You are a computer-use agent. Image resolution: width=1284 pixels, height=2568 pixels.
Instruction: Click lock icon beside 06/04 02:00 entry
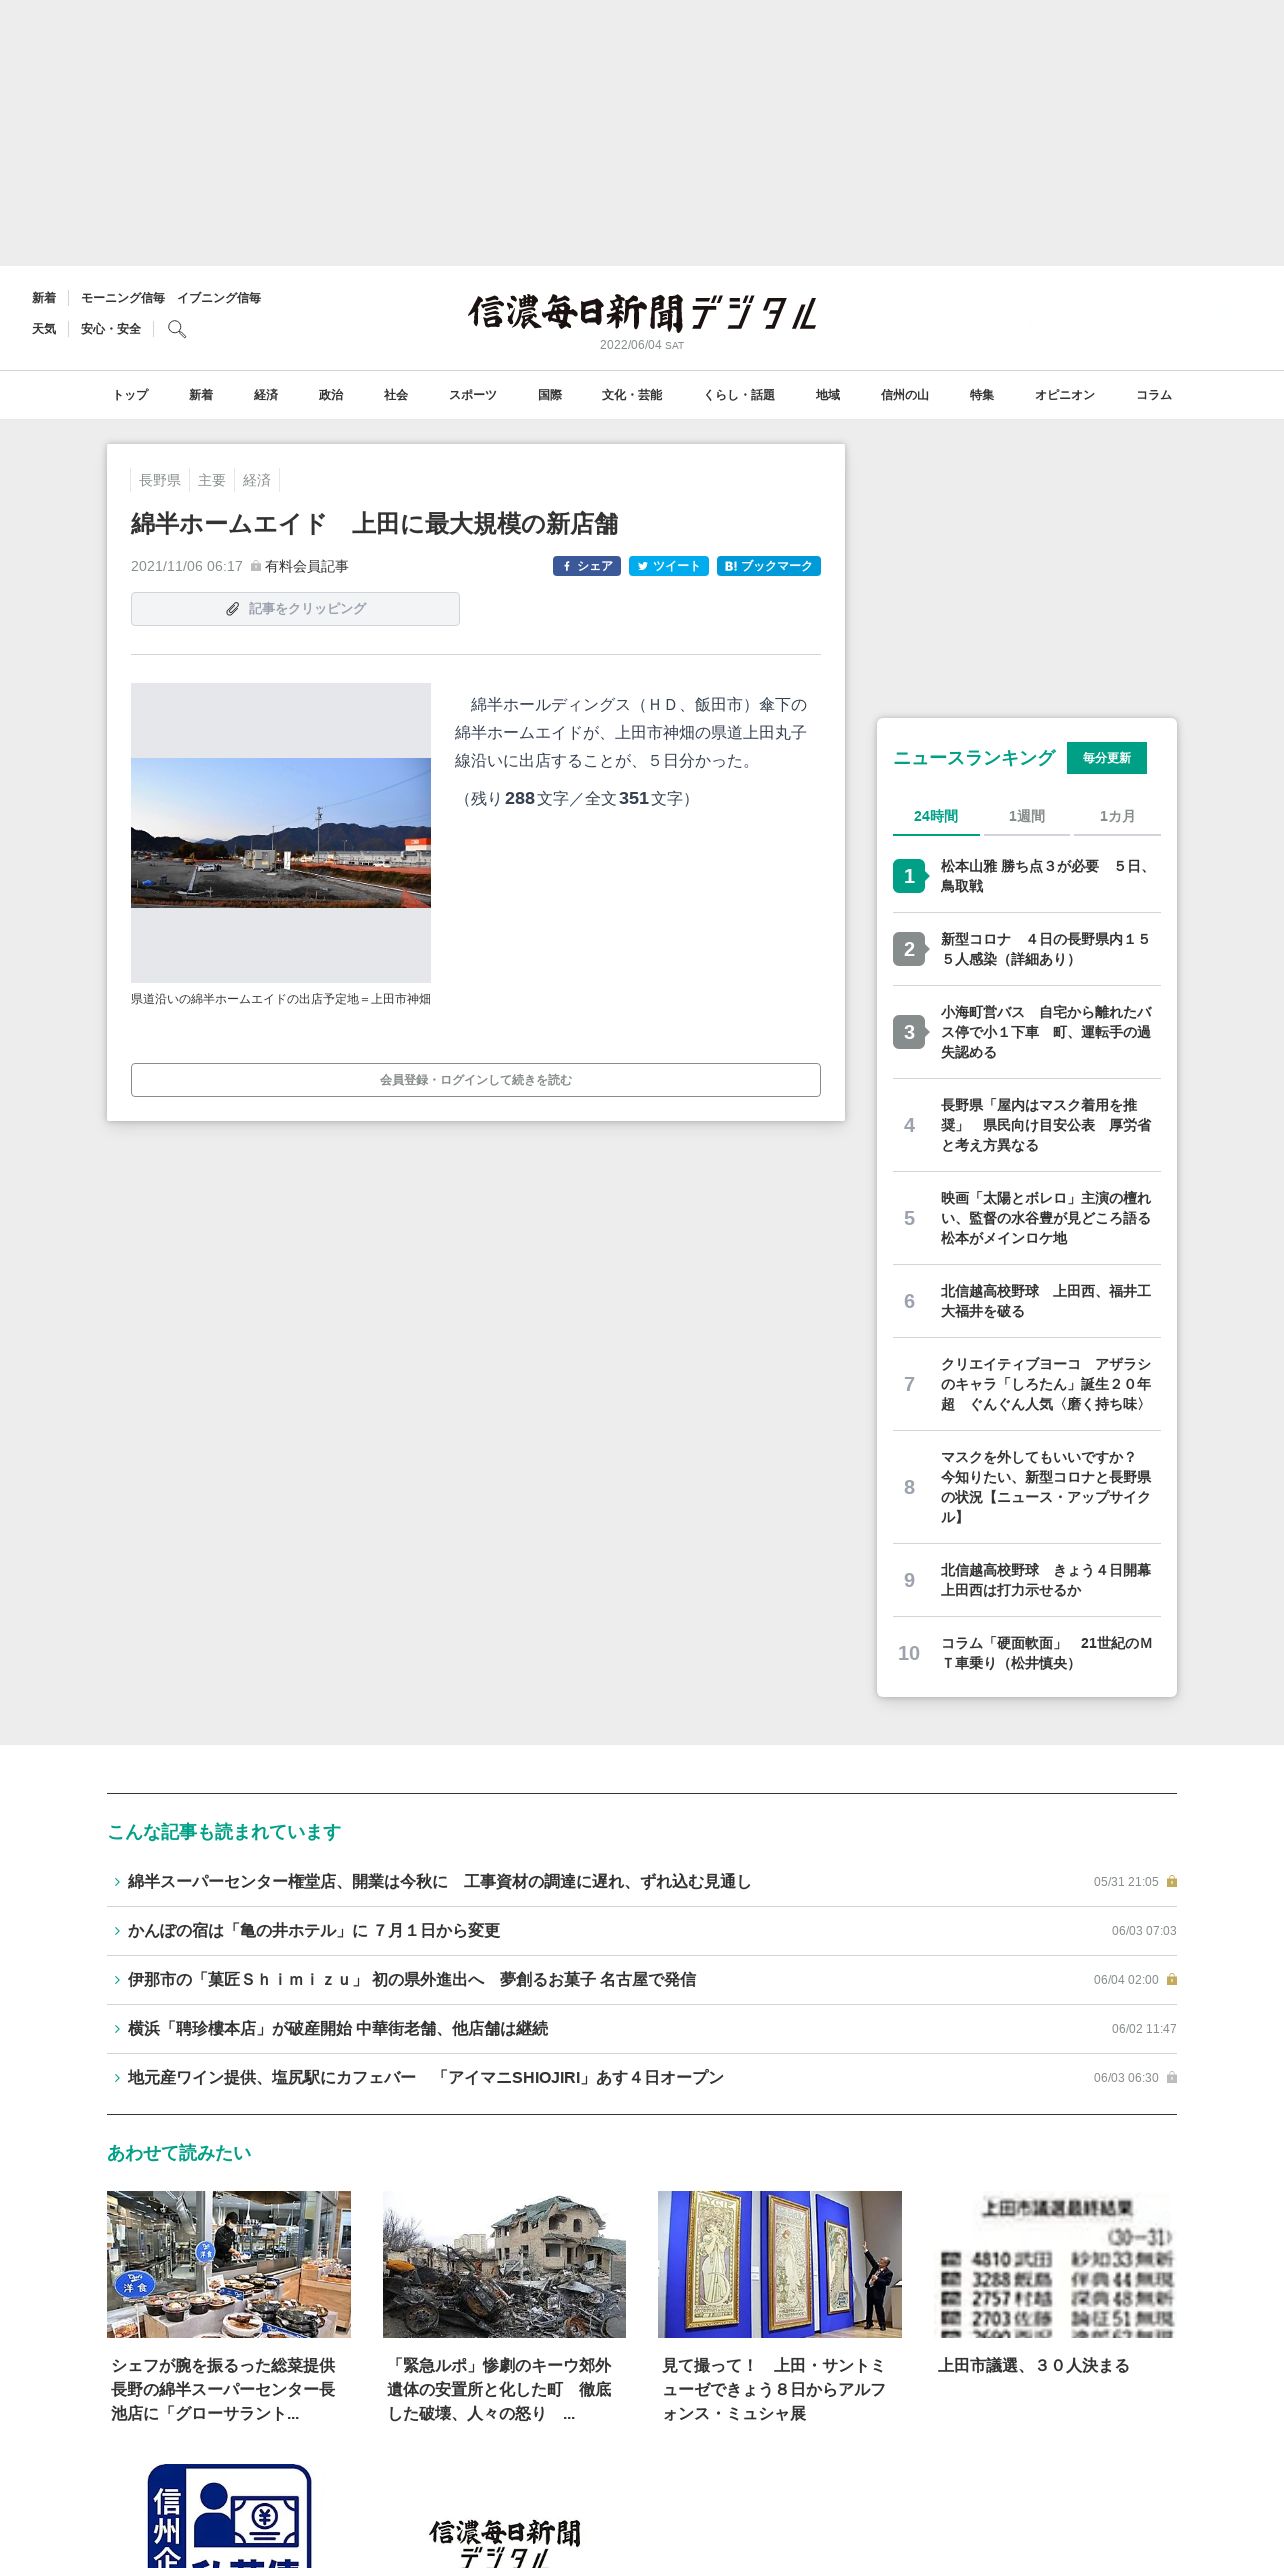point(1172,1980)
